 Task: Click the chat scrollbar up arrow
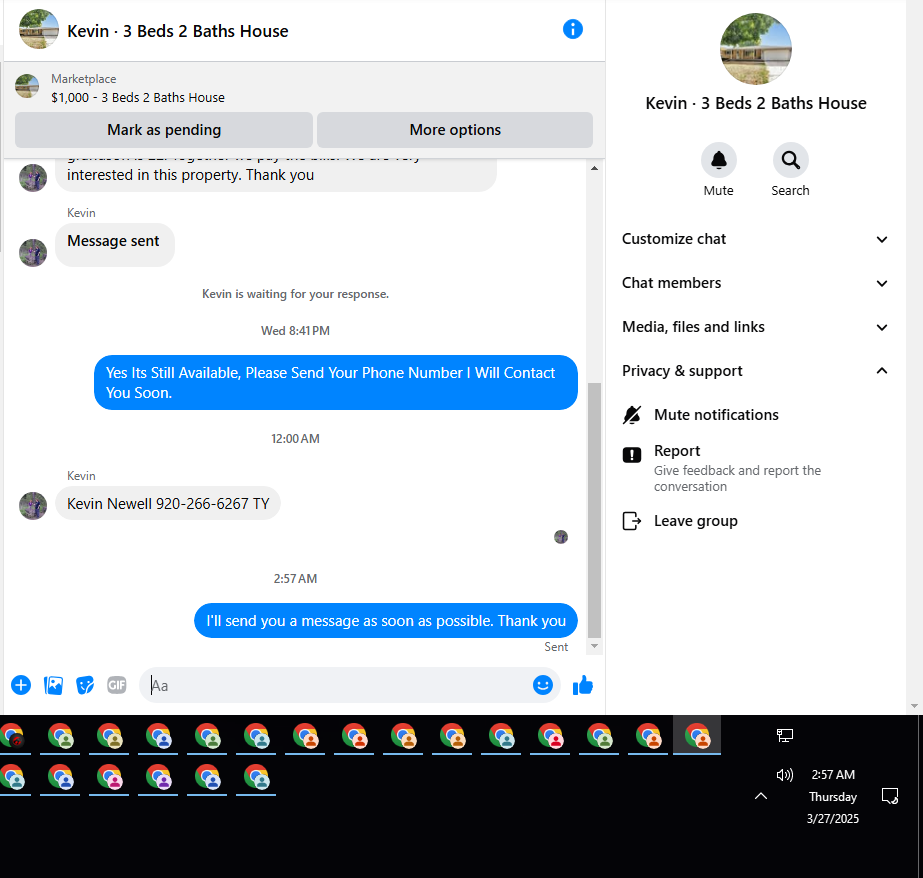595,168
